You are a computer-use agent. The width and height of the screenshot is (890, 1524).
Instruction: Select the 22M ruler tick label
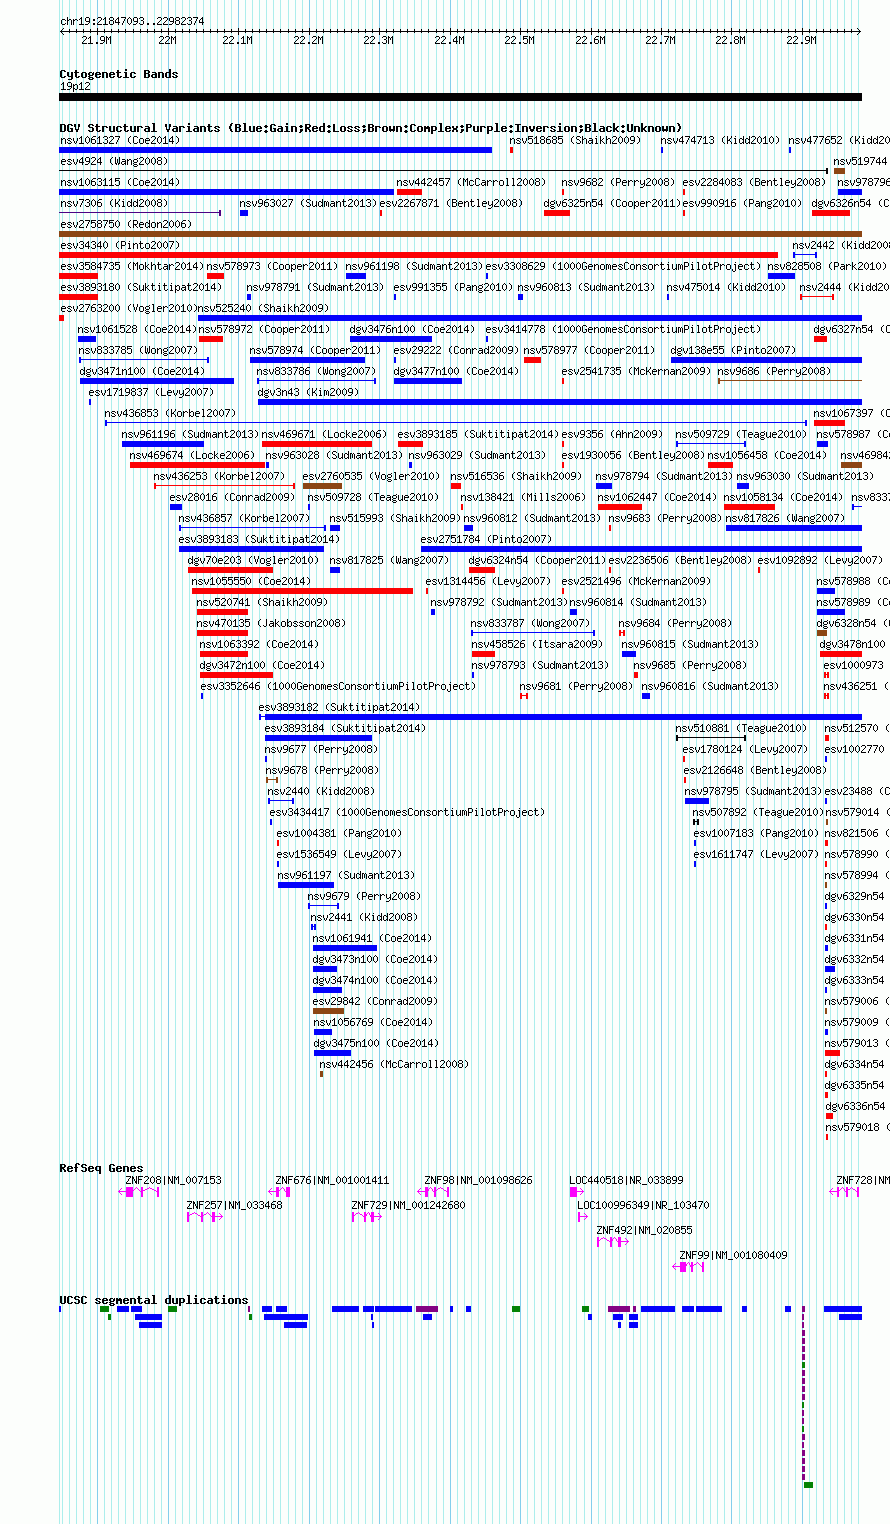click(167, 40)
